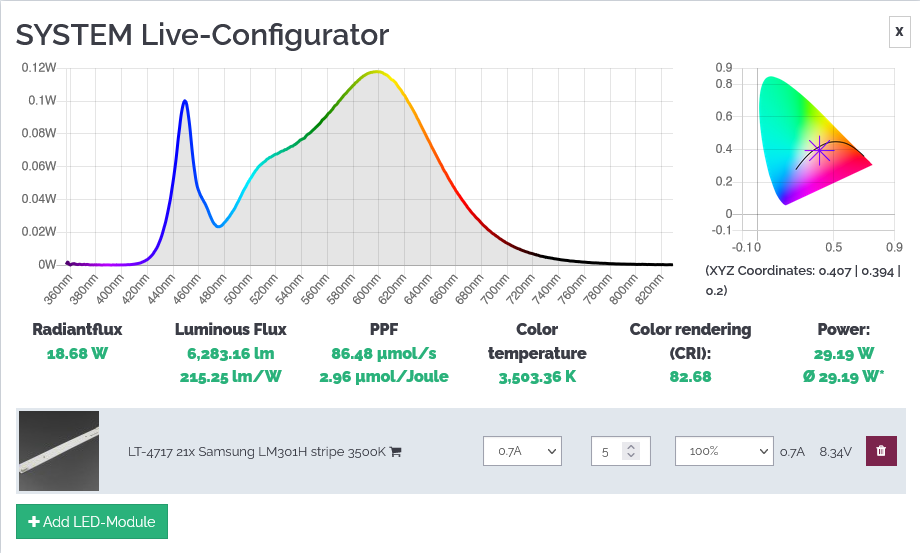Open the LT-4717 Samsung LM301H stripe product link

(x=257, y=452)
